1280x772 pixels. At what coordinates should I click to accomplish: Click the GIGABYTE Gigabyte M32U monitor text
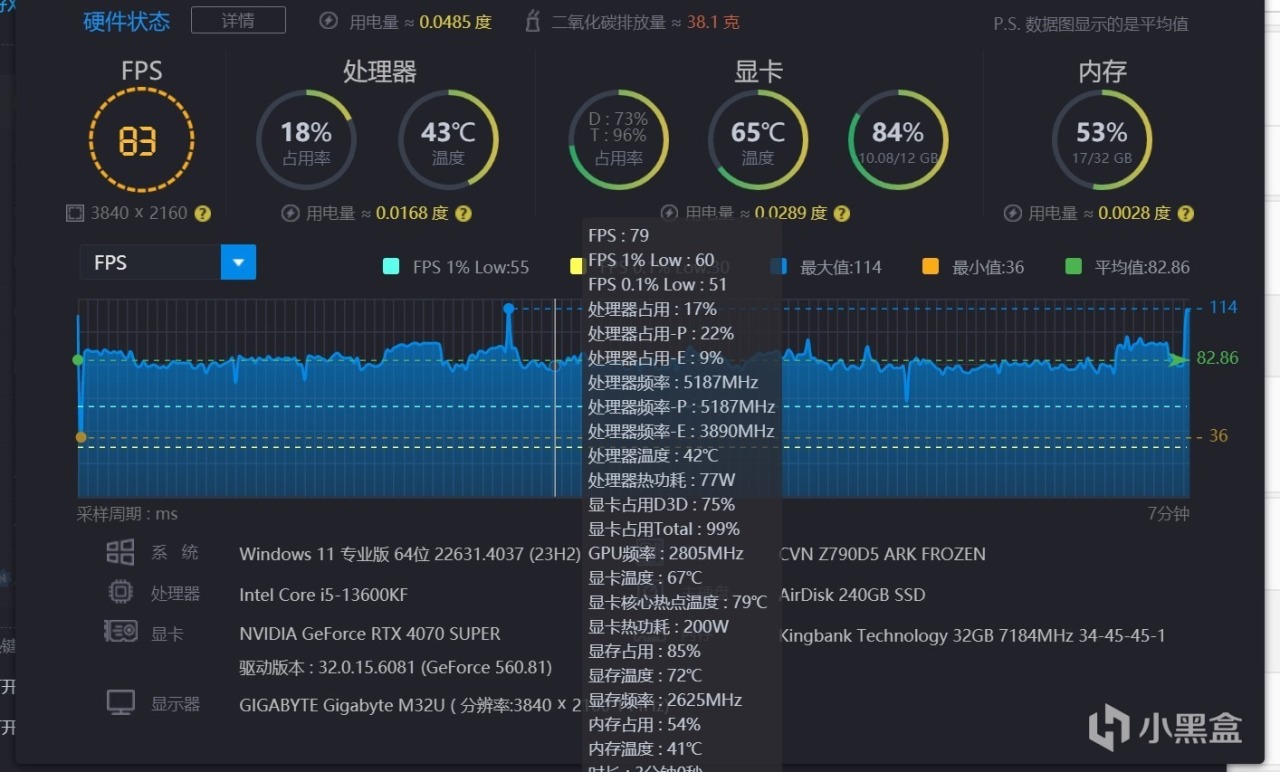pos(410,705)
